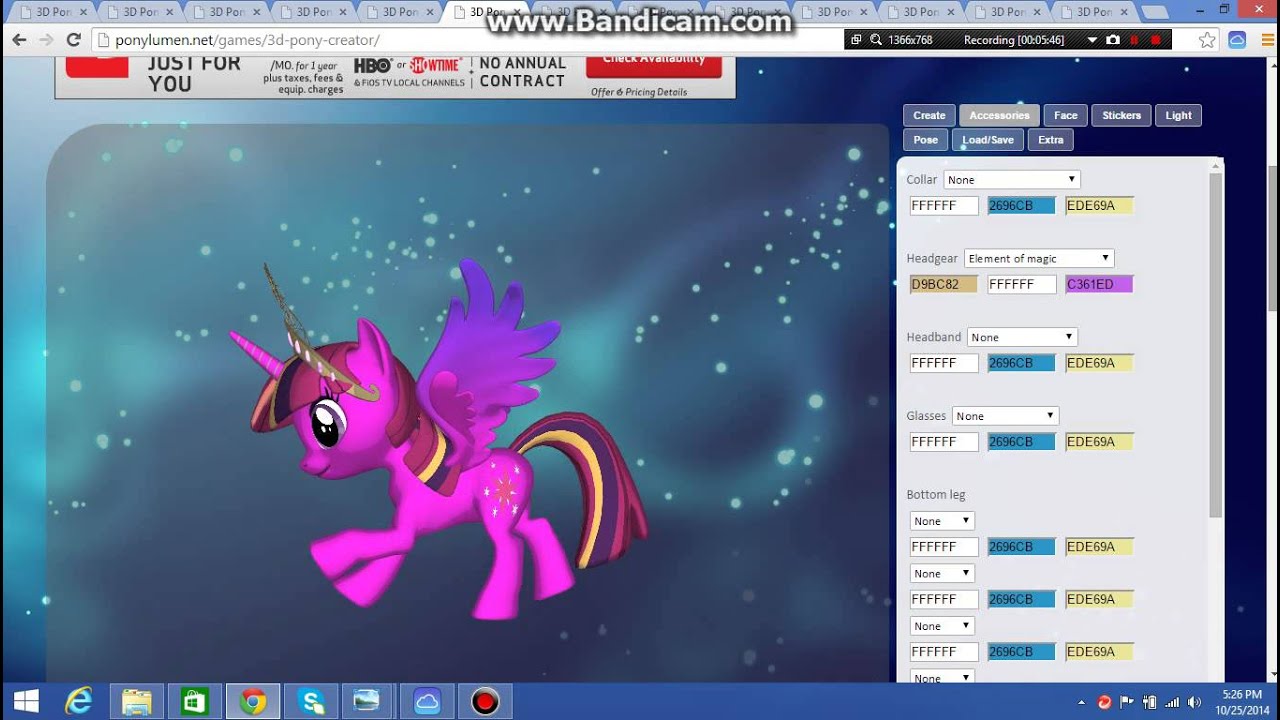The height and width of the screenshot is (720, 1280).
Task: Open the Pose tab
Action: point(926,140)
